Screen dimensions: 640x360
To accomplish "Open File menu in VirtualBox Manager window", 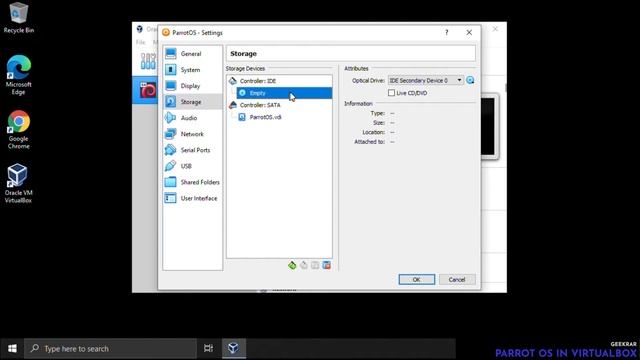I will point(140,42).
